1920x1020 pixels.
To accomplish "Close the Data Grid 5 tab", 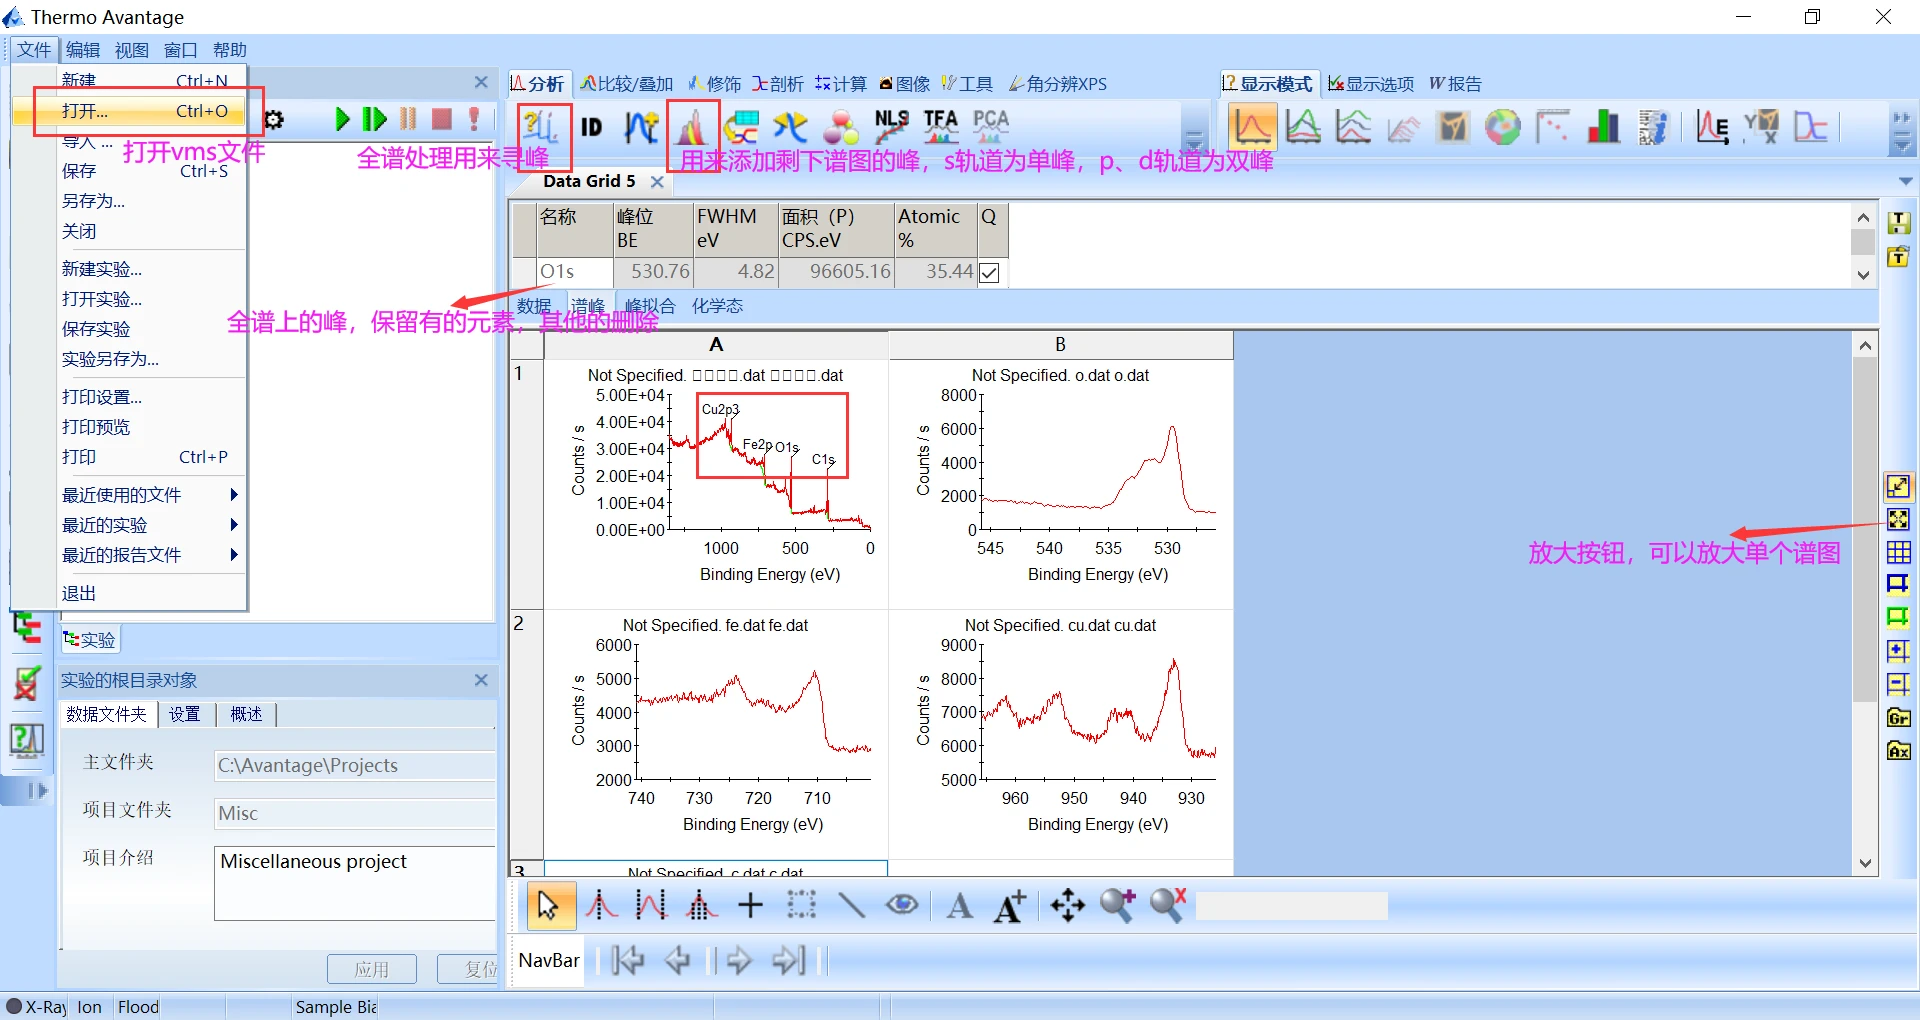I will click(657, 182).
